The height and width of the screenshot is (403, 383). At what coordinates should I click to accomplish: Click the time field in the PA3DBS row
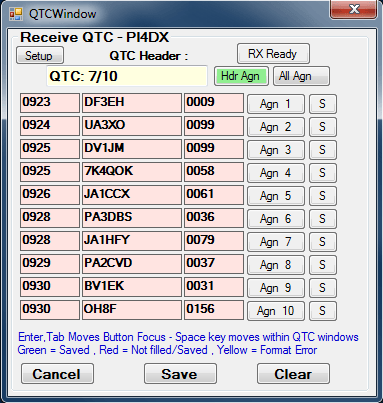tap(50, 218)
